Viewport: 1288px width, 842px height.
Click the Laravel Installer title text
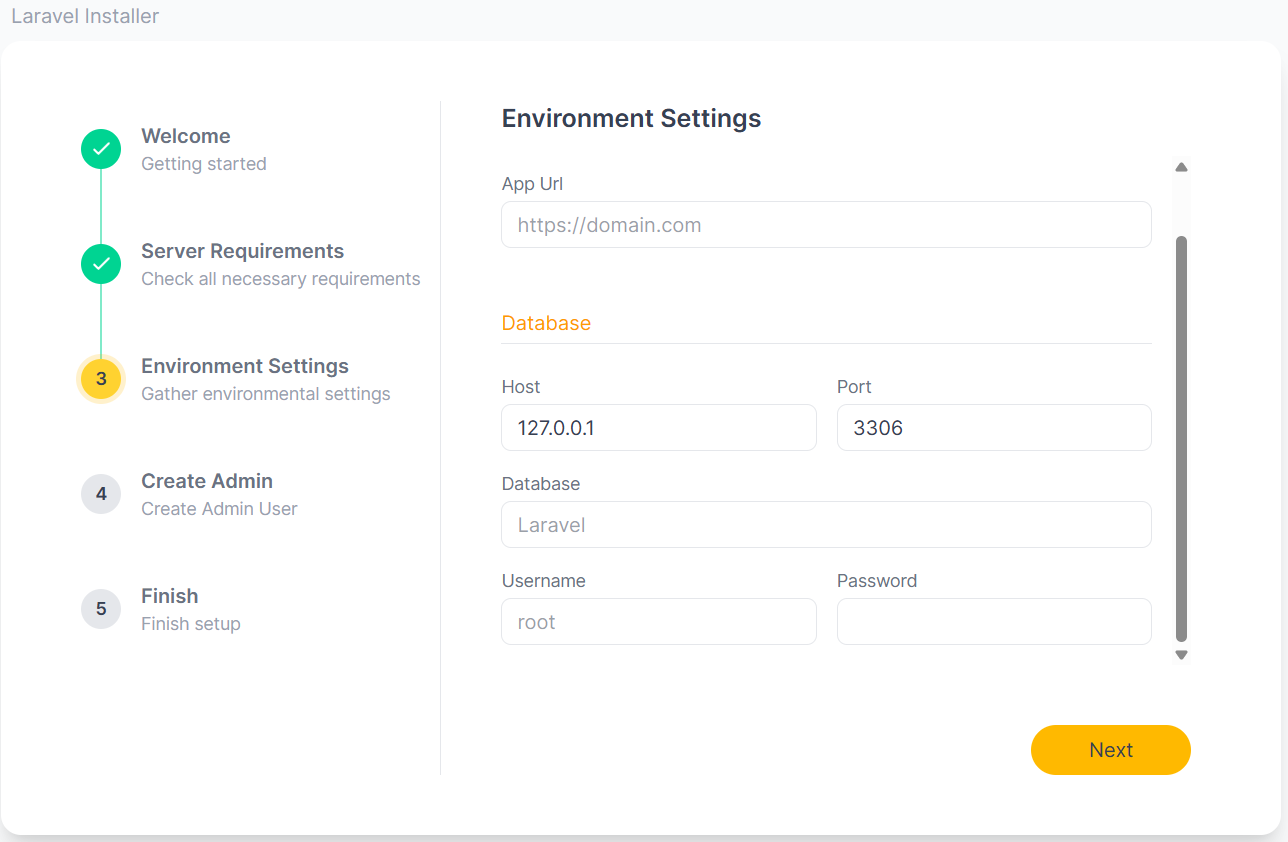[x=85, y=17]
